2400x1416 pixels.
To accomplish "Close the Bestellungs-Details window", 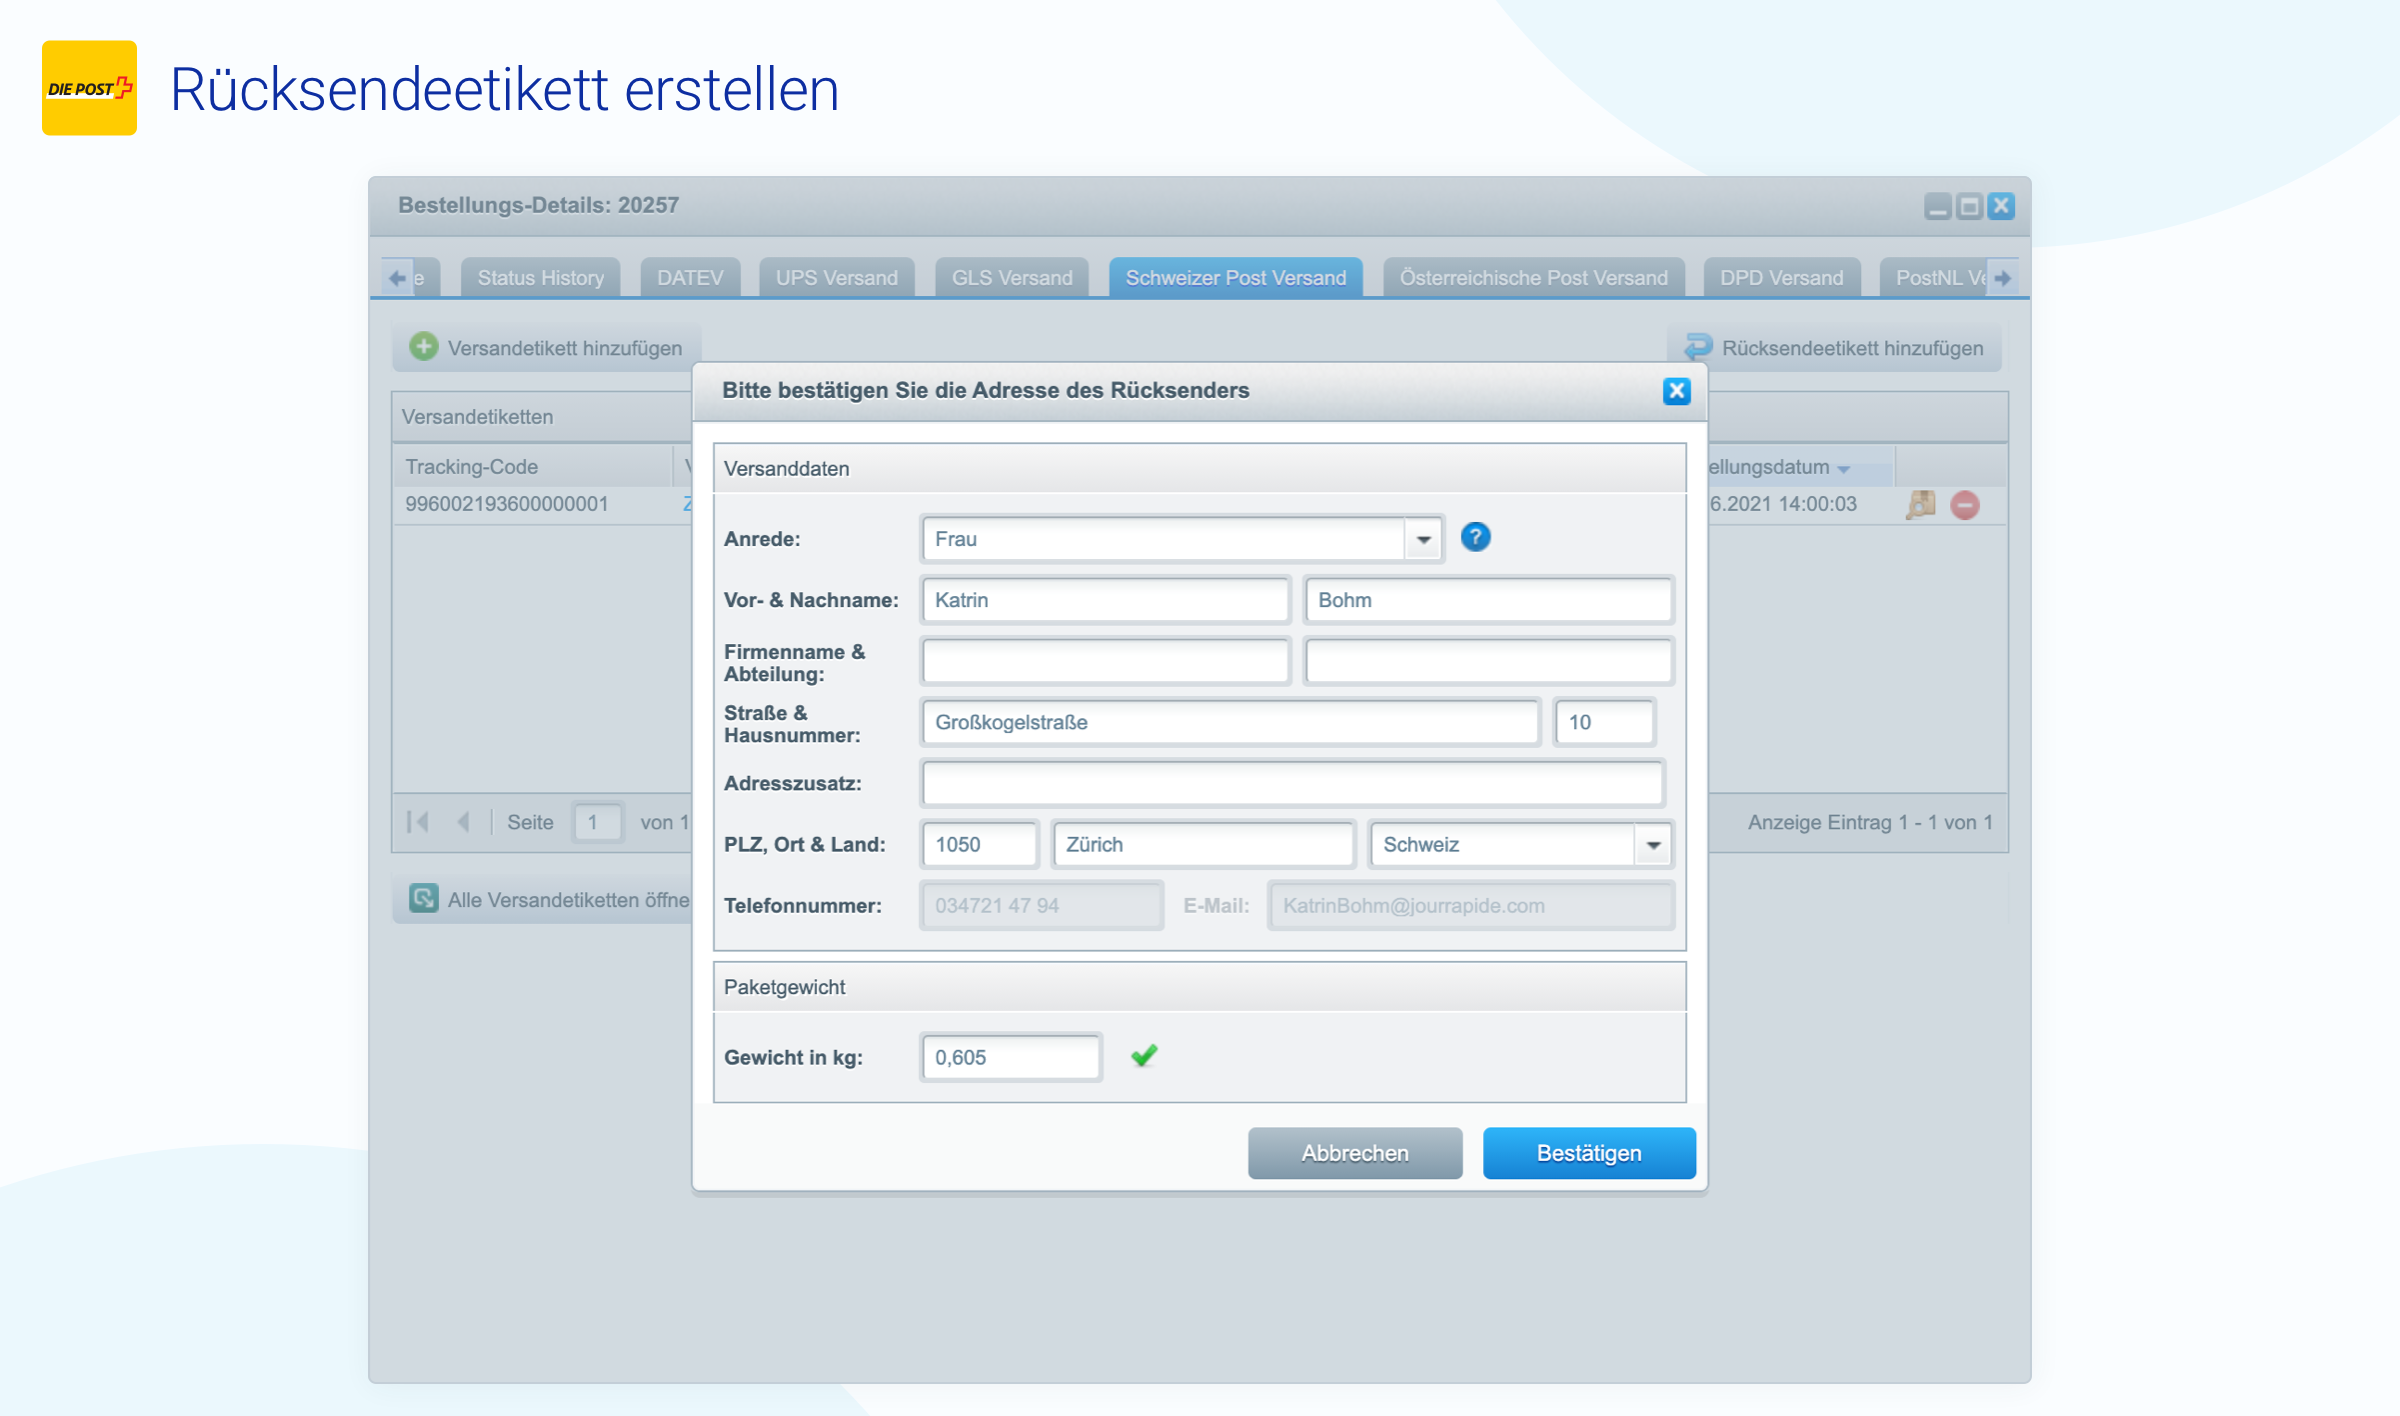I will pyautogui.click(x=2001, y=206).
